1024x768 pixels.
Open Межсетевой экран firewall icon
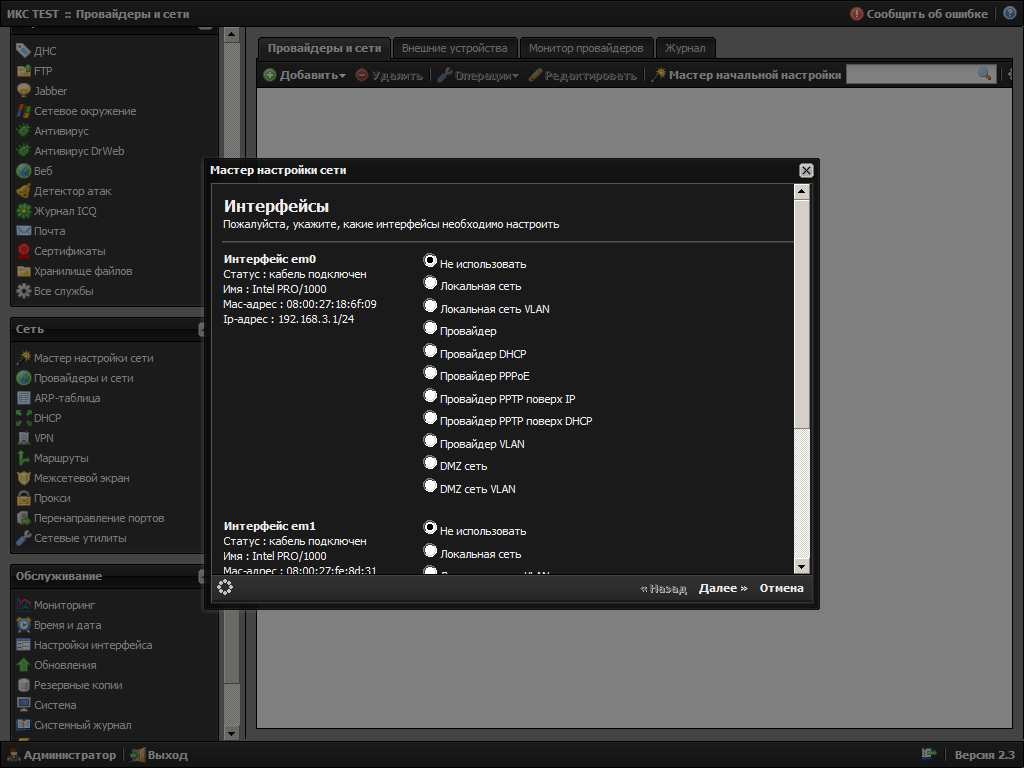[25, 478]
